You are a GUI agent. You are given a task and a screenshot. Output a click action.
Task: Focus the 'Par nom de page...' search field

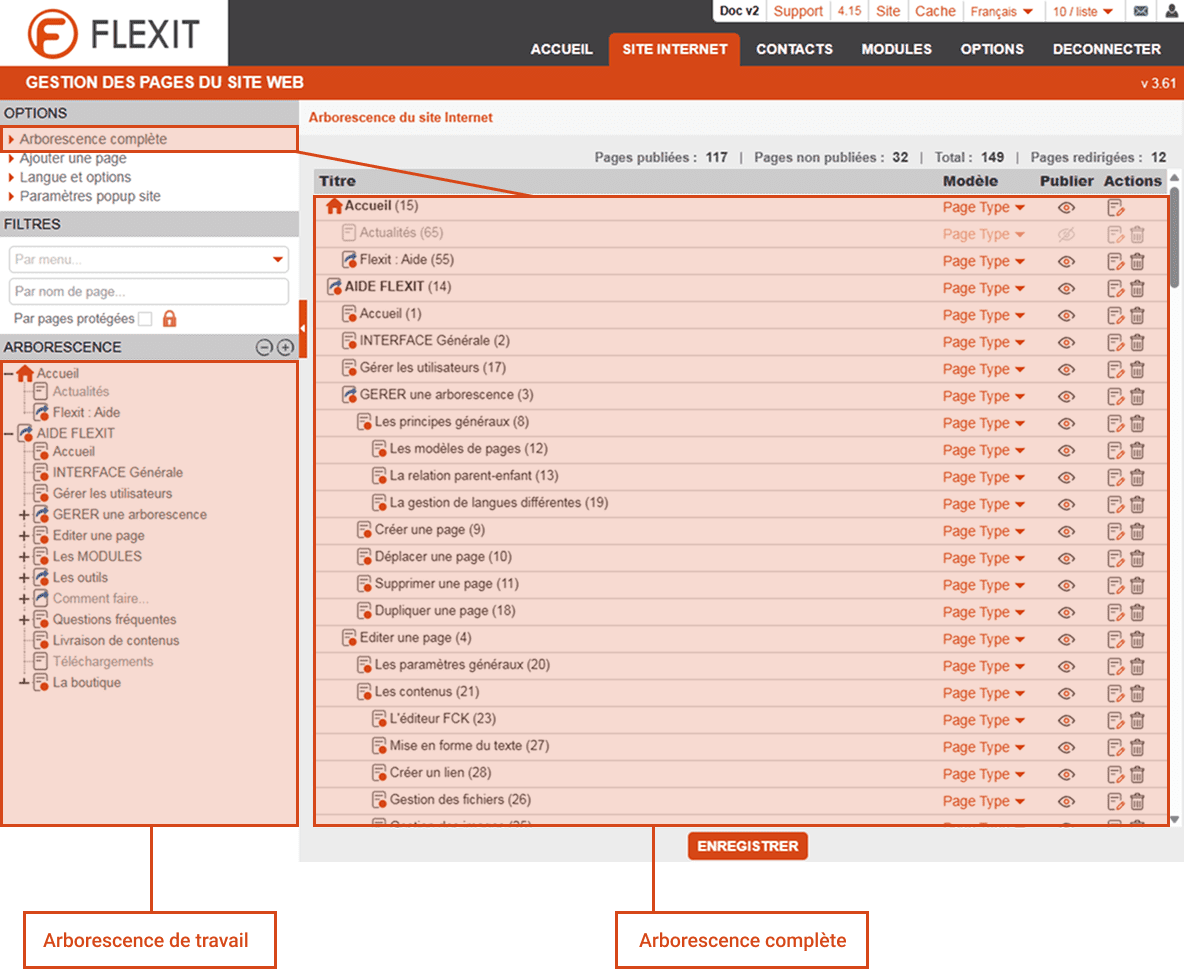[x=149, y=292]
